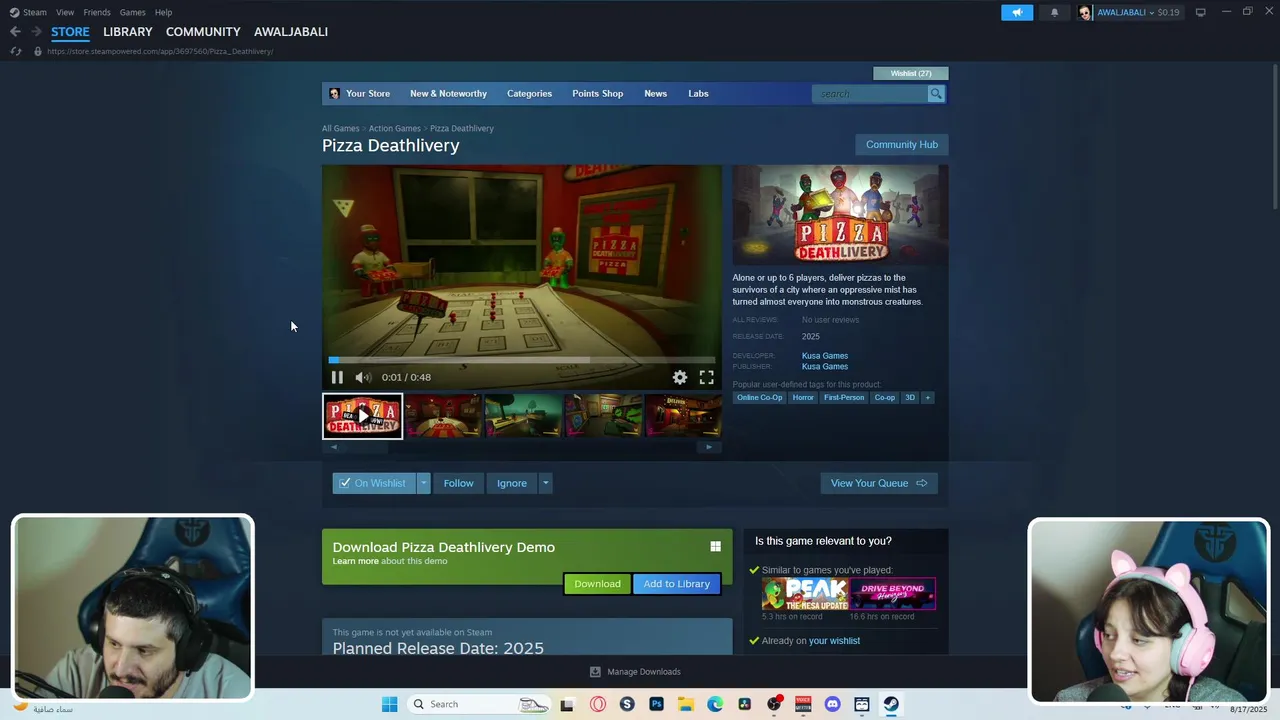1280x720 pixels.
Task: Open Kusa Games developer link
Action: pos(825,356)
